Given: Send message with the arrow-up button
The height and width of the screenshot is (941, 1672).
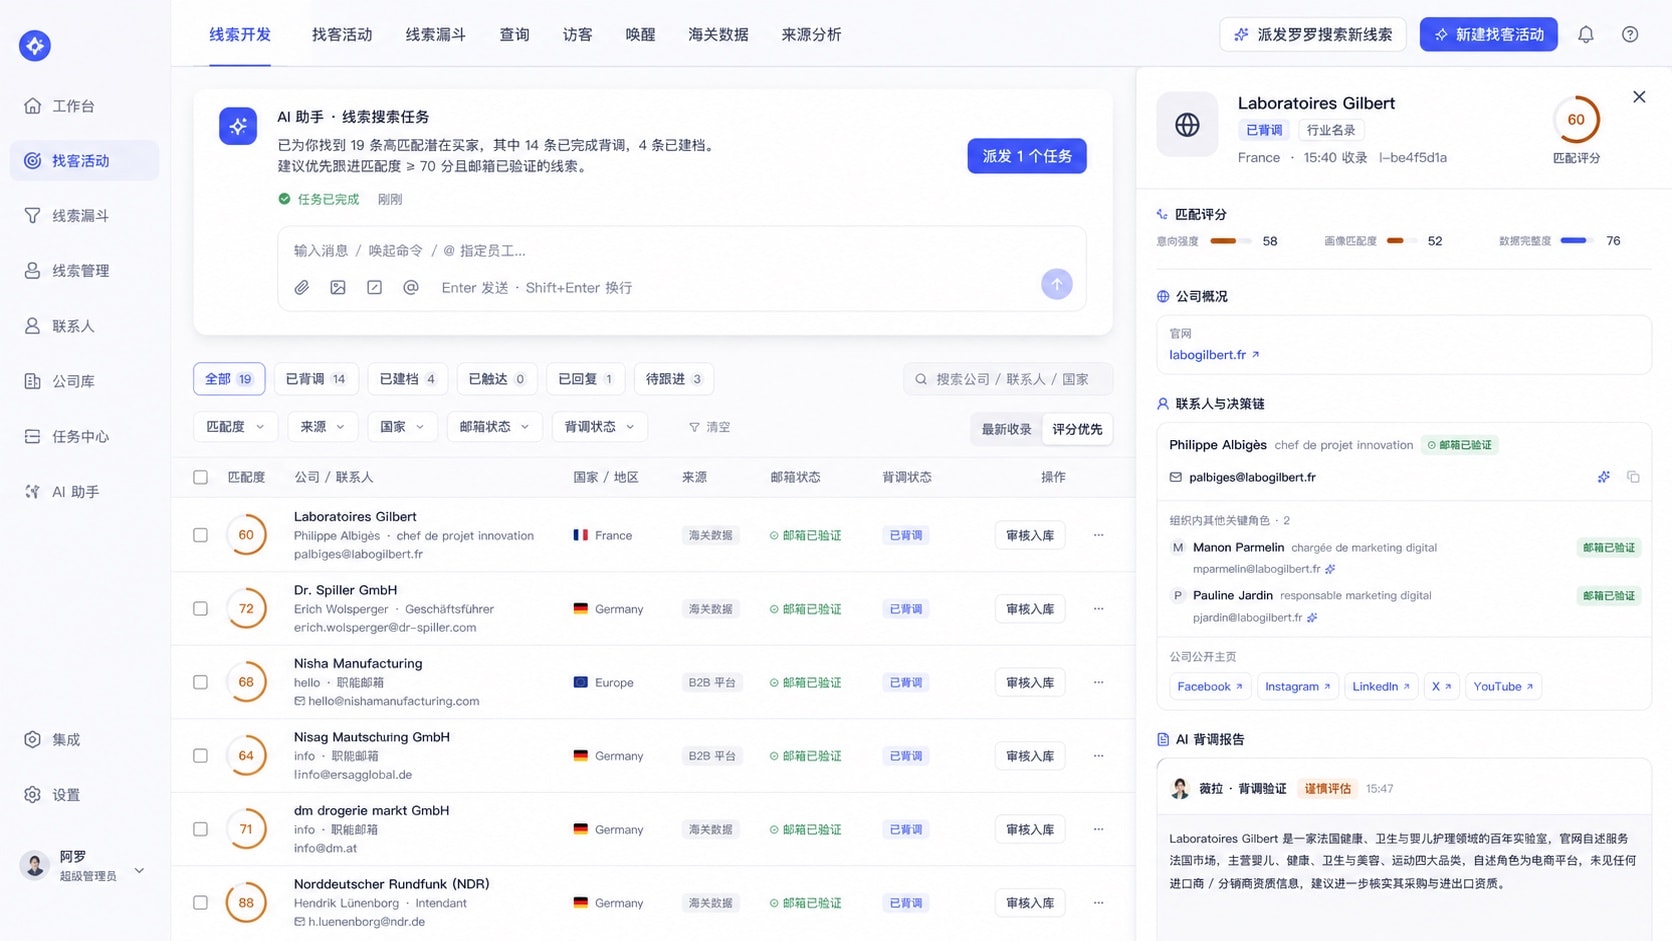Looking at the screenshot, I should point(1057,284).
